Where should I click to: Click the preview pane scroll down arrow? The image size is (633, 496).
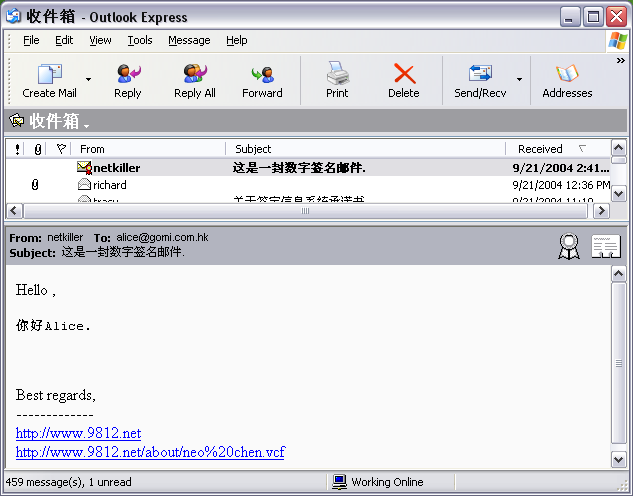coord(618,459)
